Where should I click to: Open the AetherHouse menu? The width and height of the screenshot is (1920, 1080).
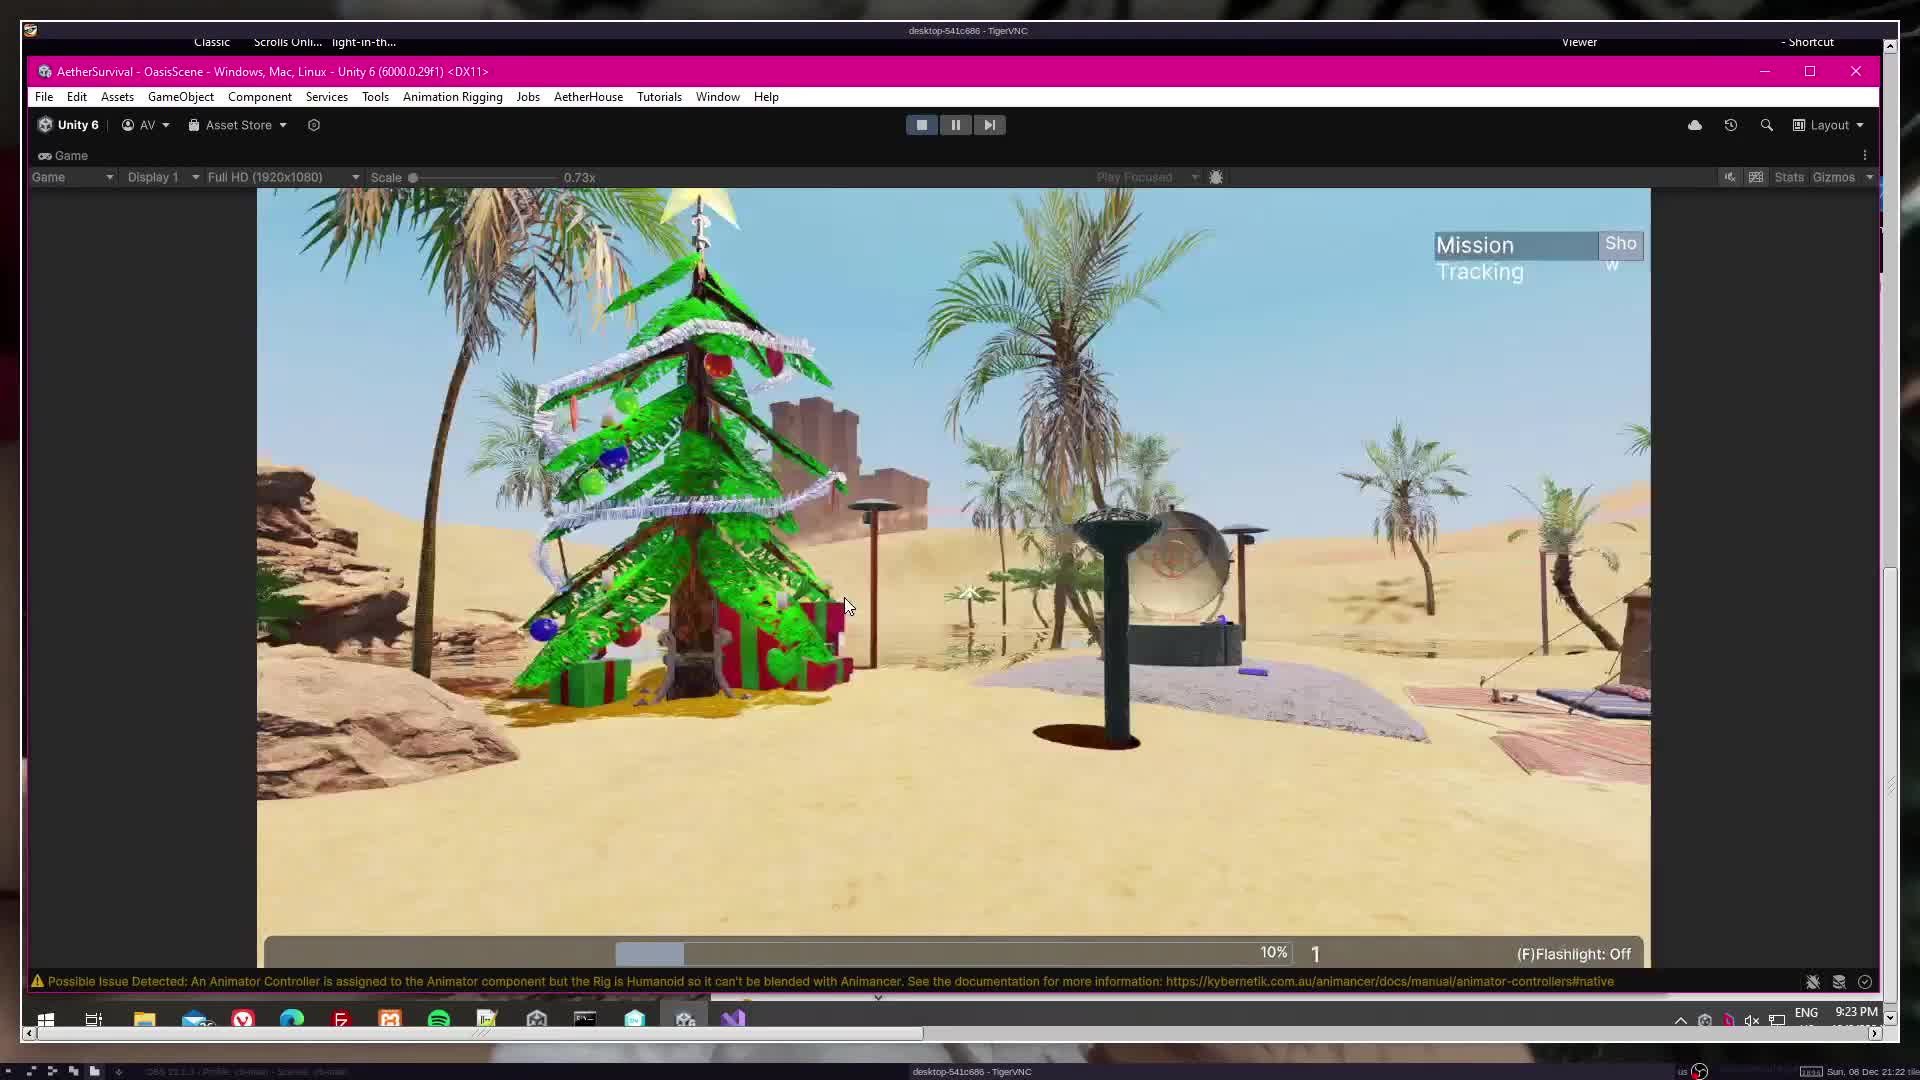pos(588,97)
